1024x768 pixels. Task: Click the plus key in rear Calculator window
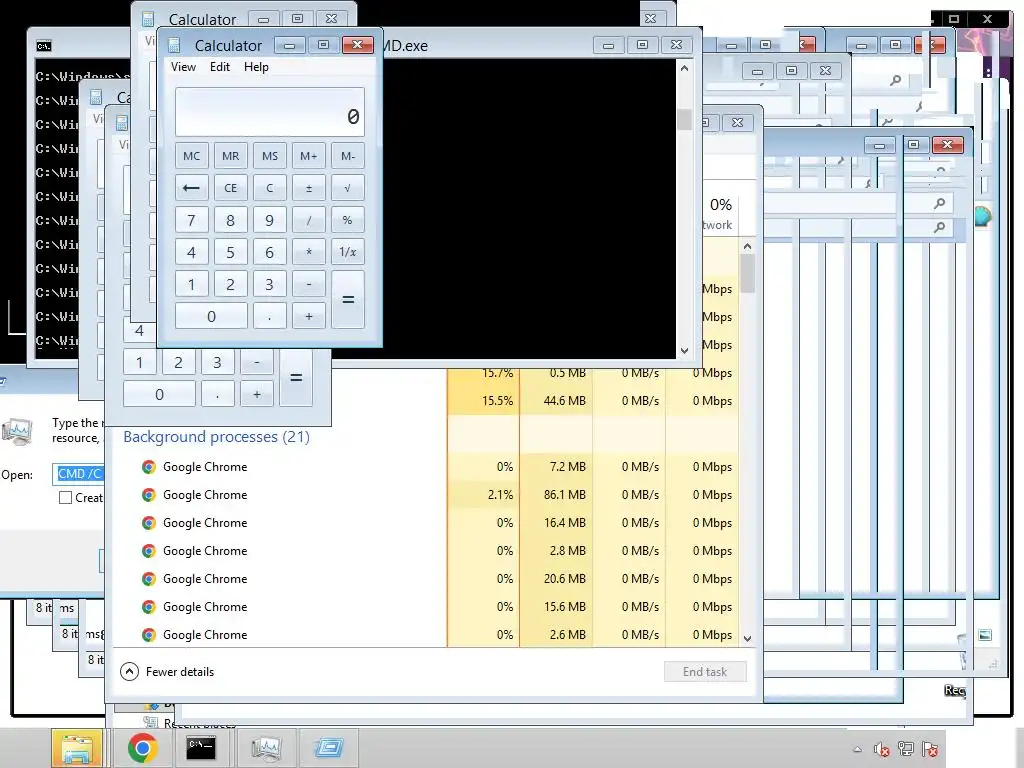point(257,394)
